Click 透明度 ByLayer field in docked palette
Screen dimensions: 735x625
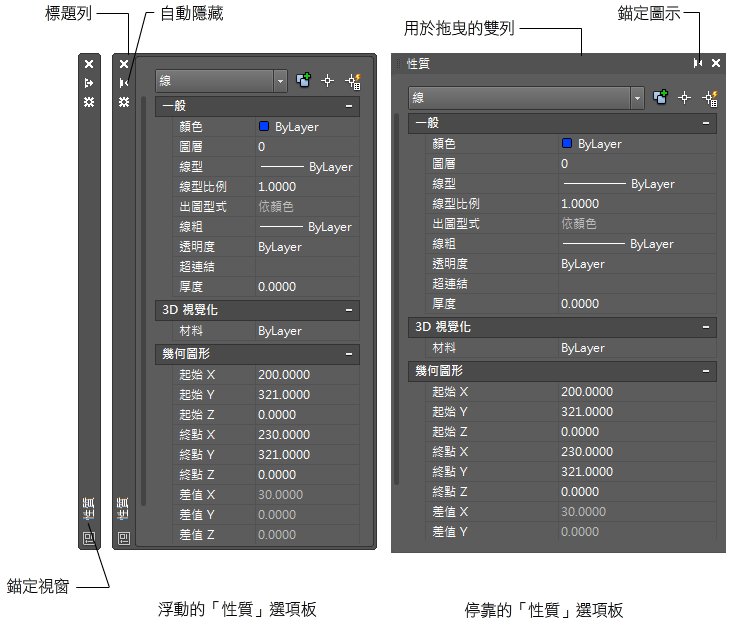[x=638, y=264]
